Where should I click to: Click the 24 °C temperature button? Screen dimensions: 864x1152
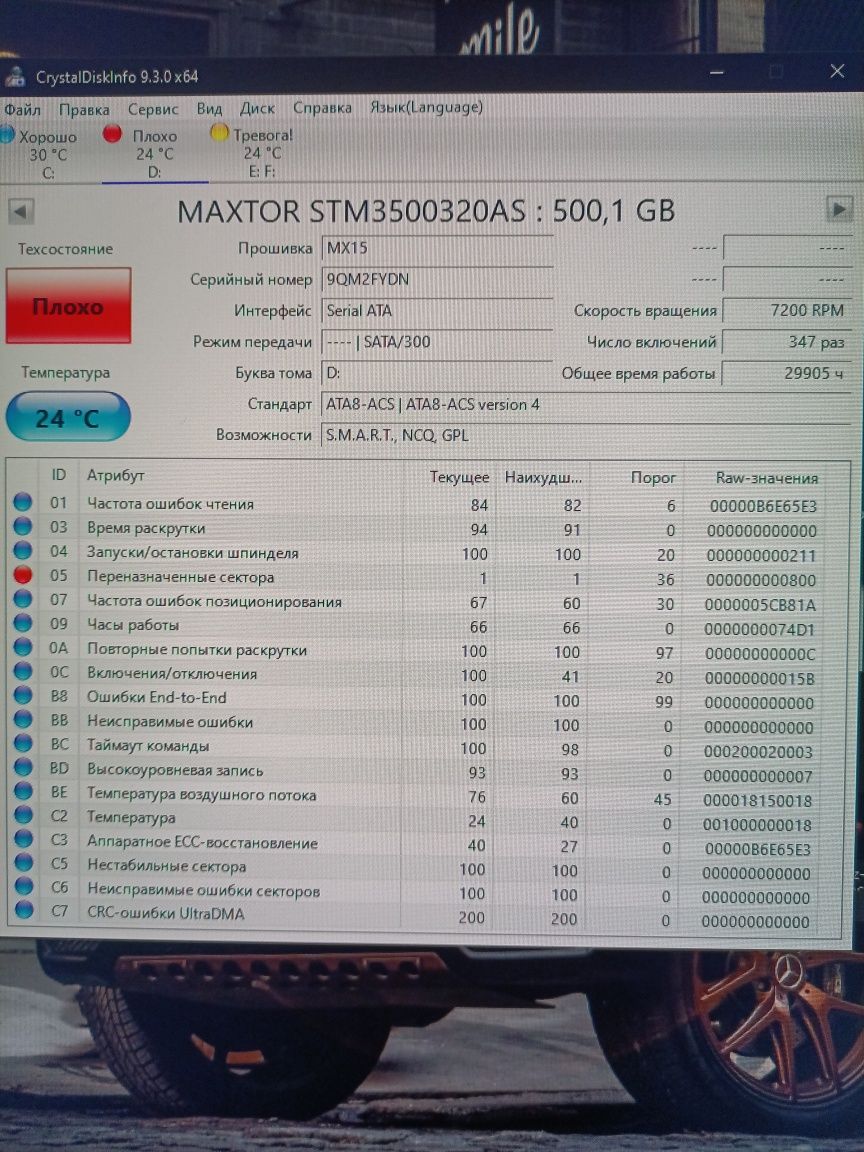(x=68, y=417)
